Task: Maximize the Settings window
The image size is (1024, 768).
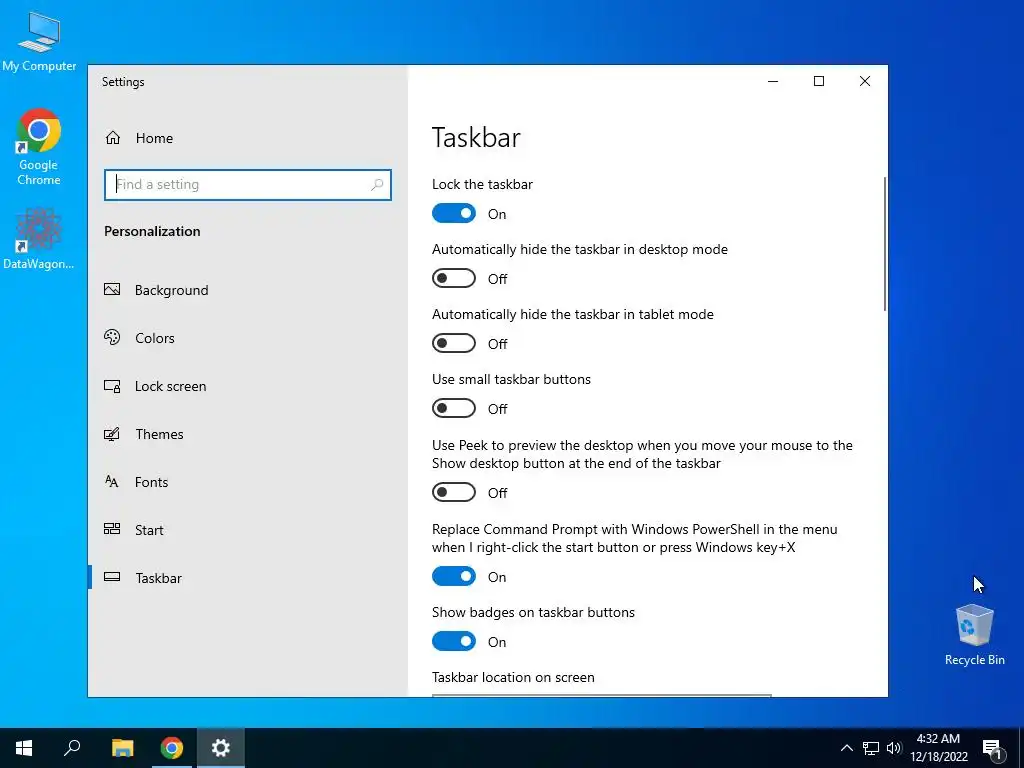Action: click(x=819, y=81)
